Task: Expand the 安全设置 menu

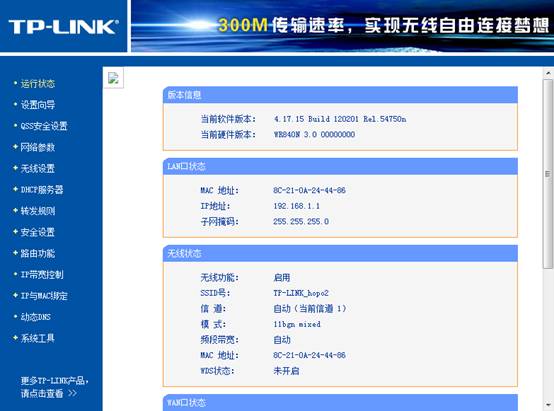Action: coord(37,232)
